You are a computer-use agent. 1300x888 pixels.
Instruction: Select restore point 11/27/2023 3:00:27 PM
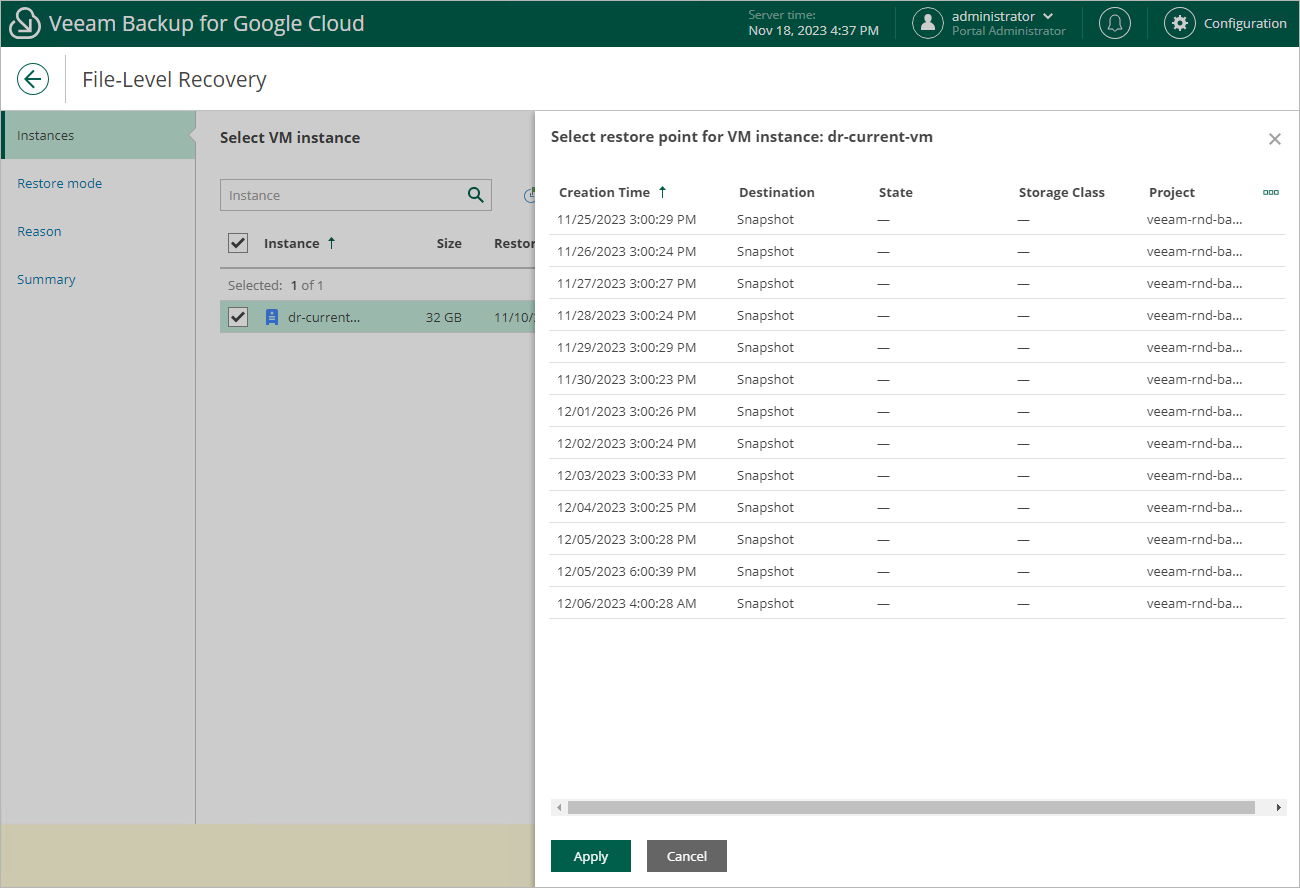click(x=917, y=283)
